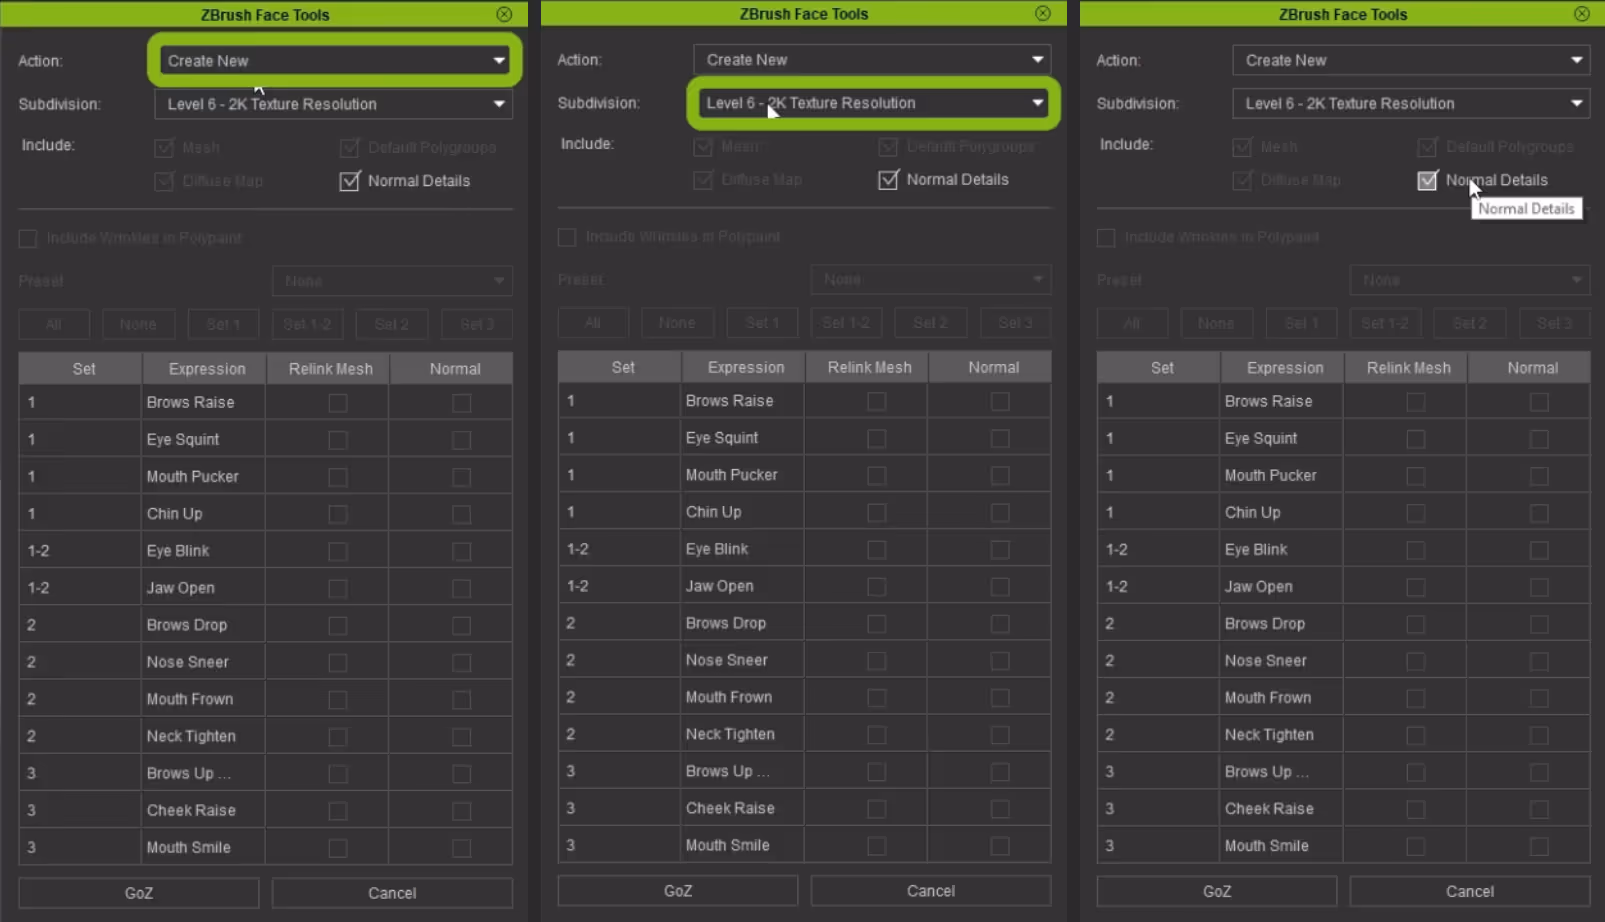Click None selection button in middle panel

(x=677, y=323)
